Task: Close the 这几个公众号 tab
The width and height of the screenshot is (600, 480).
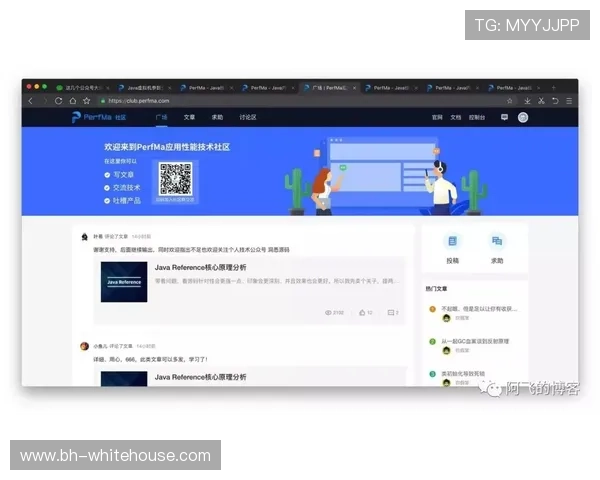Action: click(108, 88)
